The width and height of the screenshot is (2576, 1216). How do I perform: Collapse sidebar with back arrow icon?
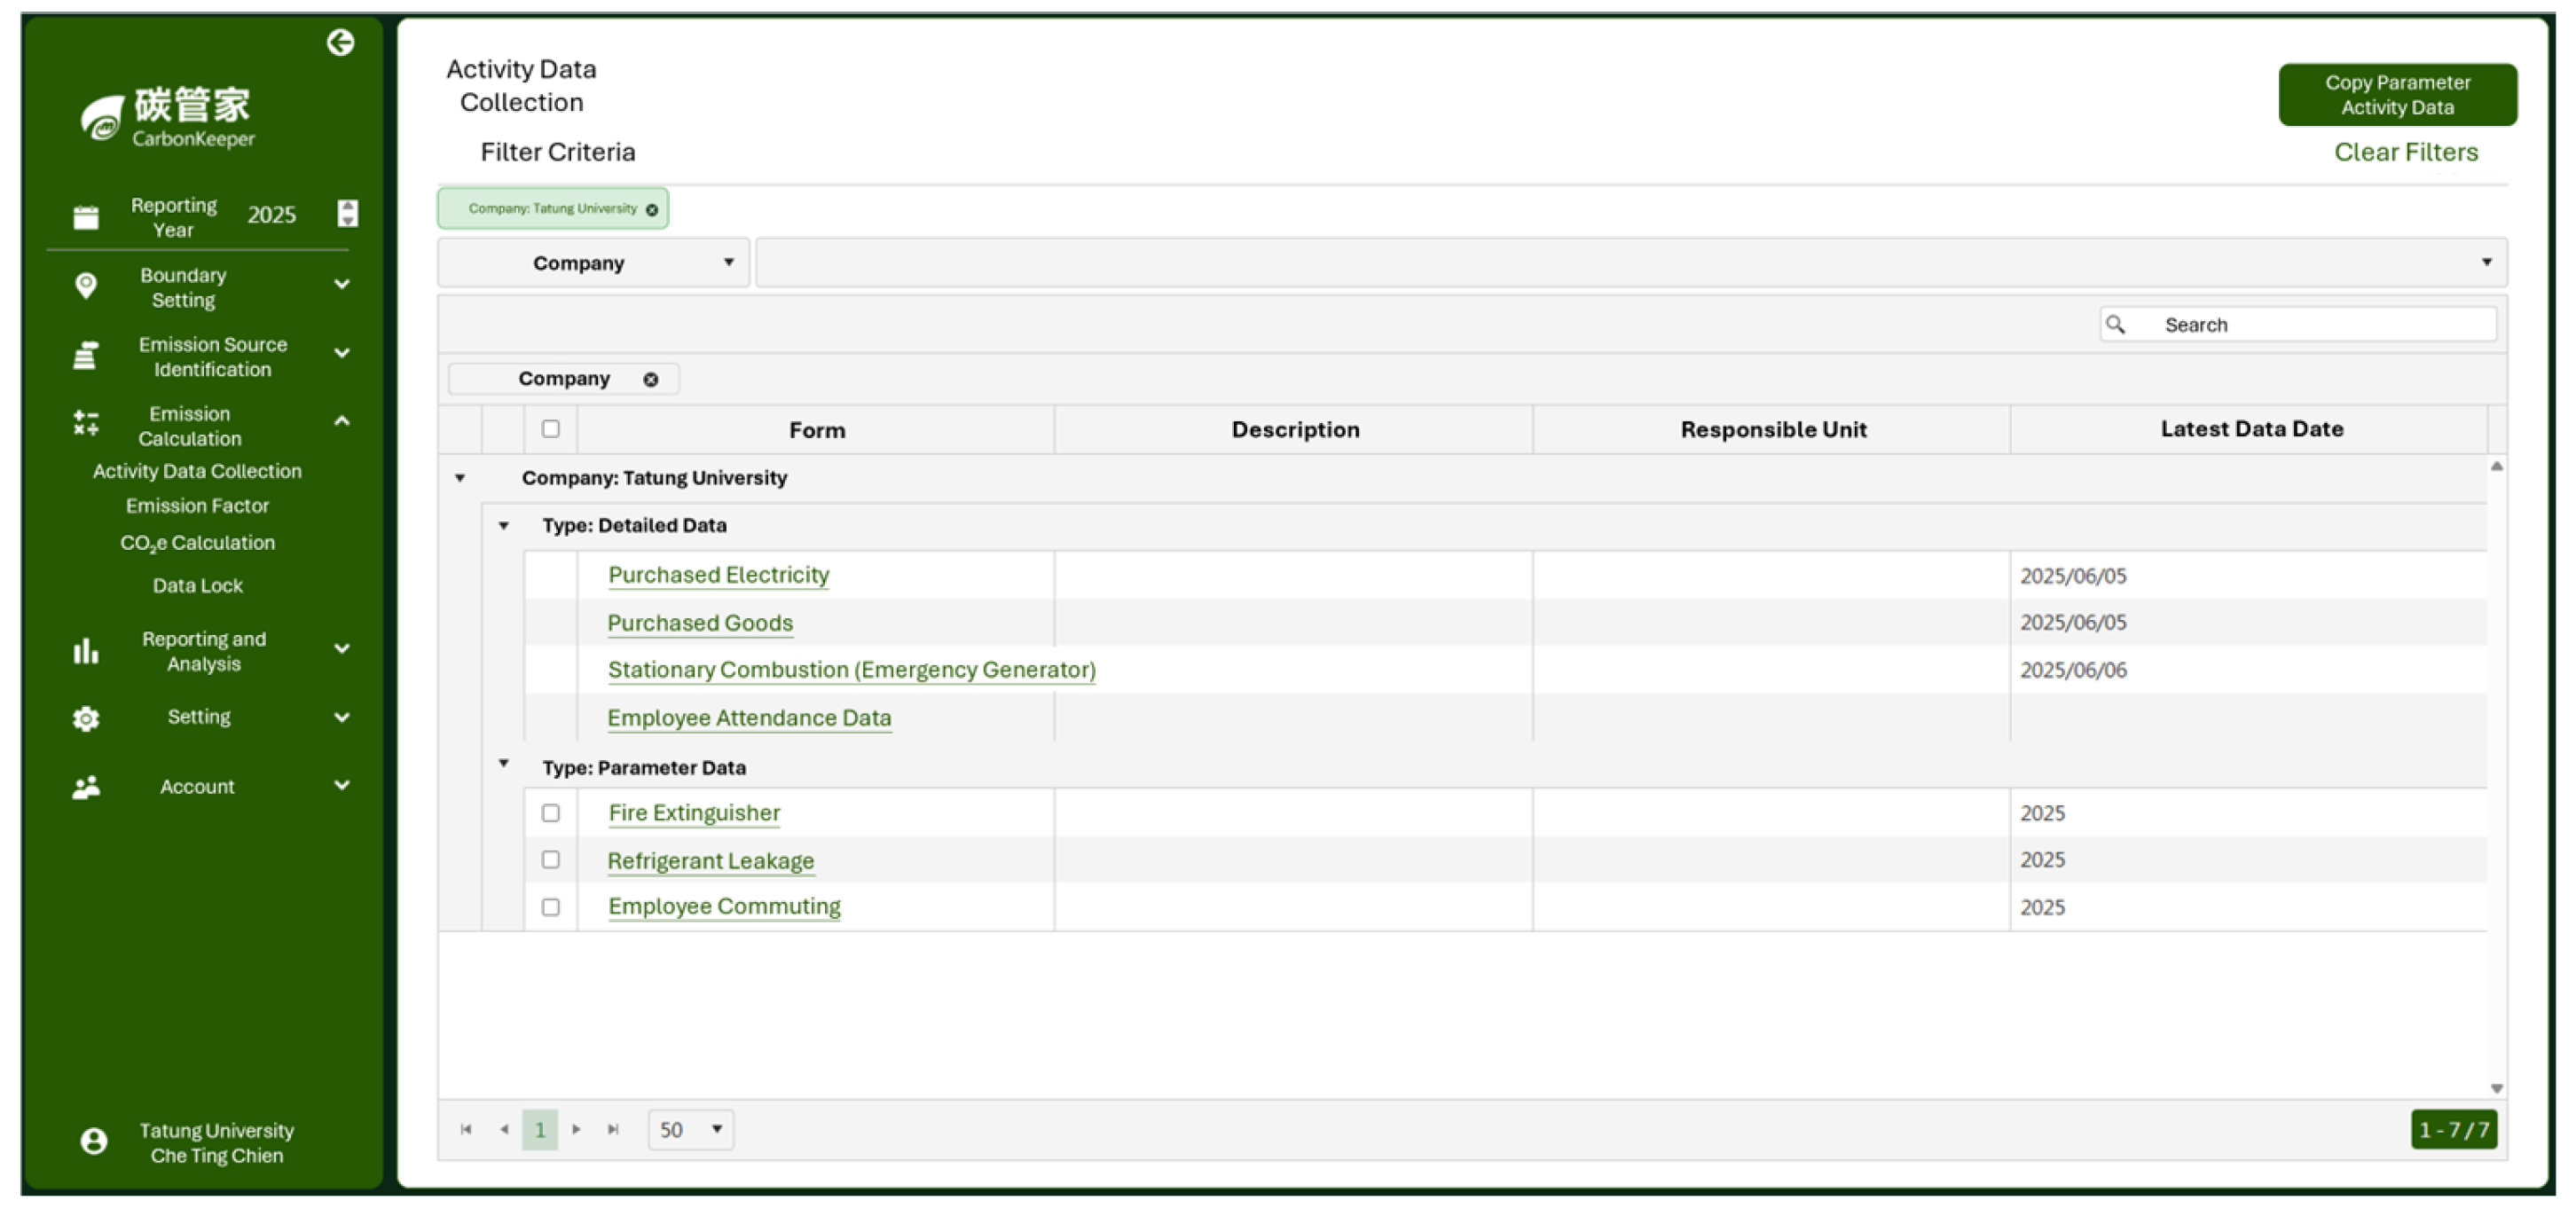click(x=340, y=42)
